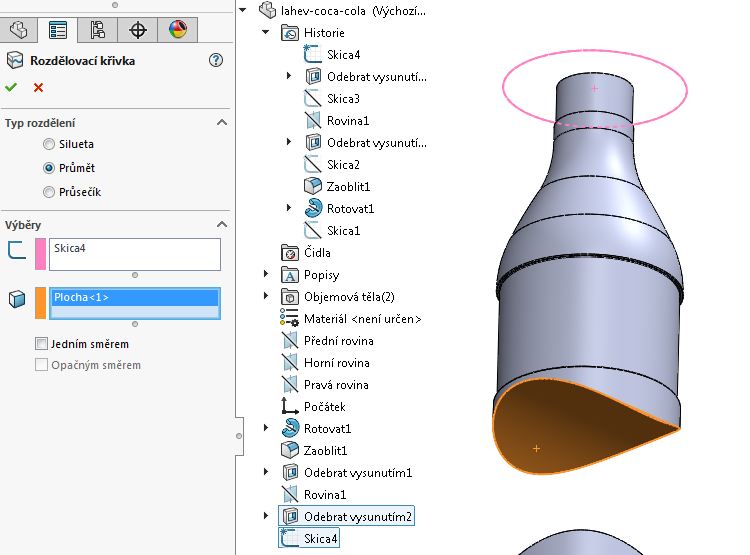Click the Skica1 sketch icon
This screenshot has width=750, height=555.
(313, 231)
